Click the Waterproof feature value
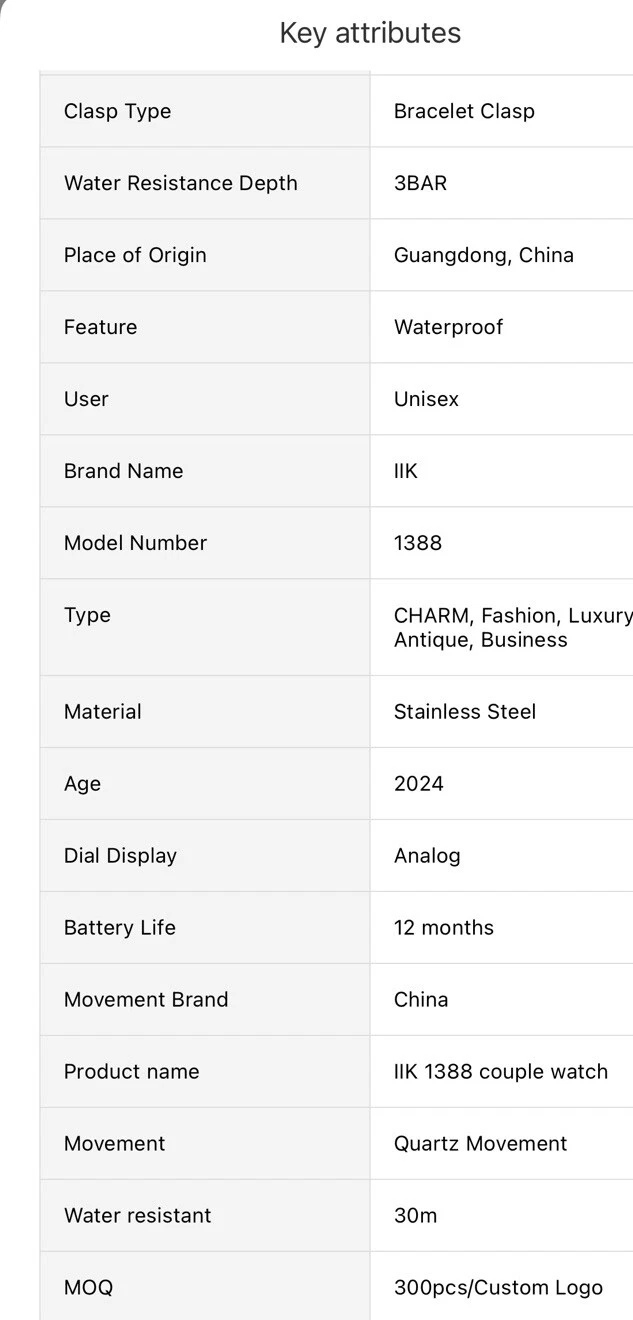This screenshot has height=1320, width=633. tap(448, 327)
